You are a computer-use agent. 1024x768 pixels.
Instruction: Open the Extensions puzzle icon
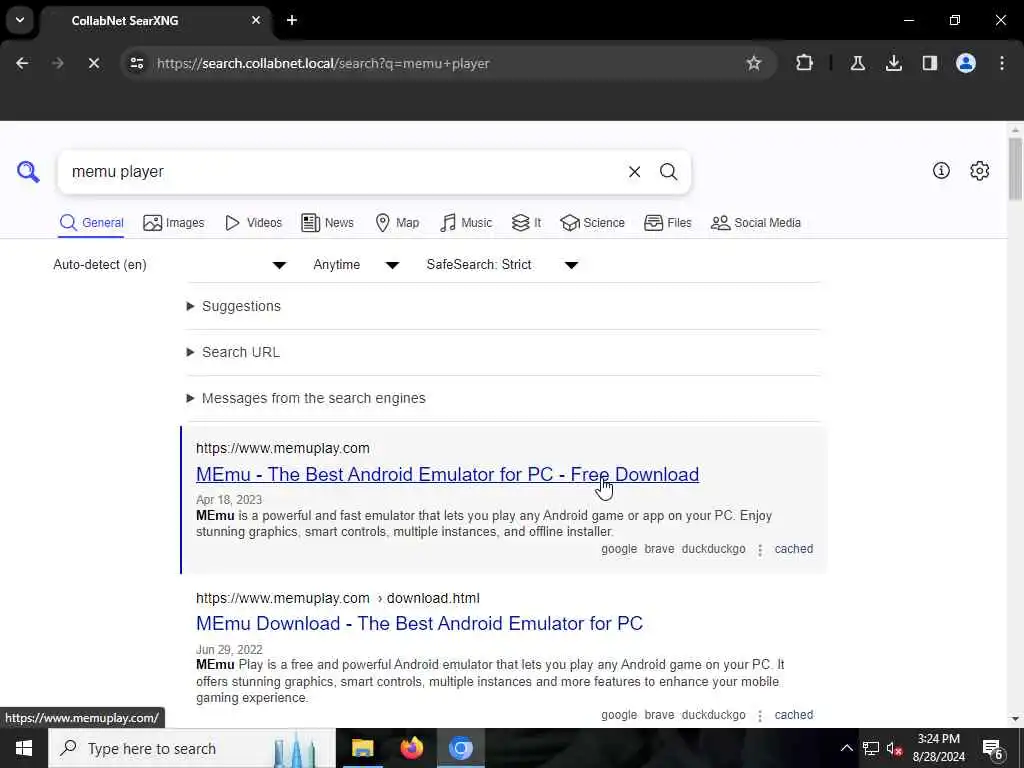tap(805, 63)
